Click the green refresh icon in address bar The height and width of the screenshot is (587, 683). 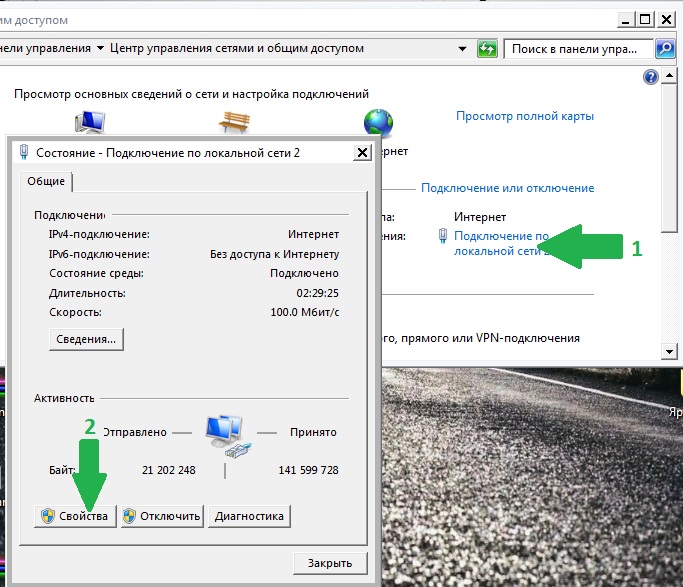pyautogui.click(x=487, y=49)
